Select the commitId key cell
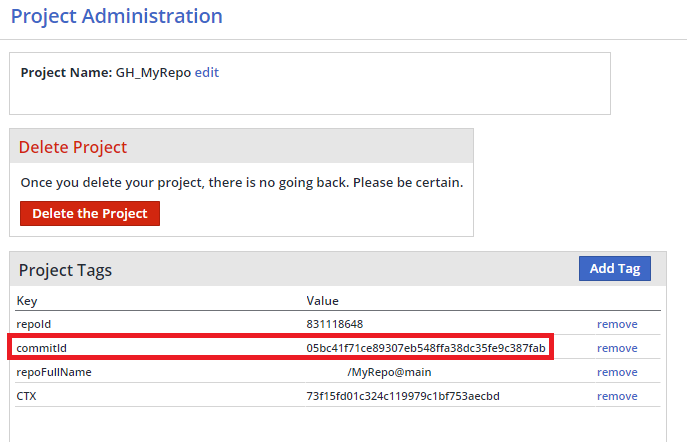 pyautogui.click(x=41, y=348)
